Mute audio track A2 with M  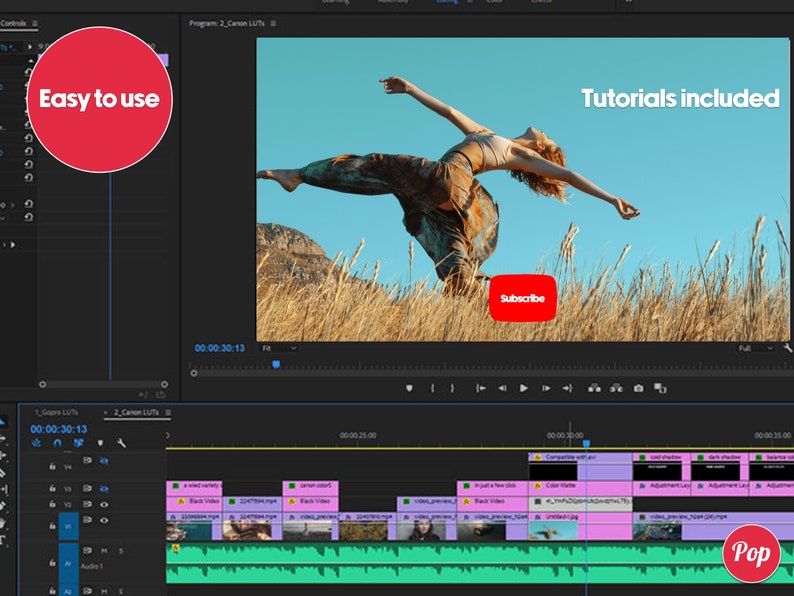104,591
